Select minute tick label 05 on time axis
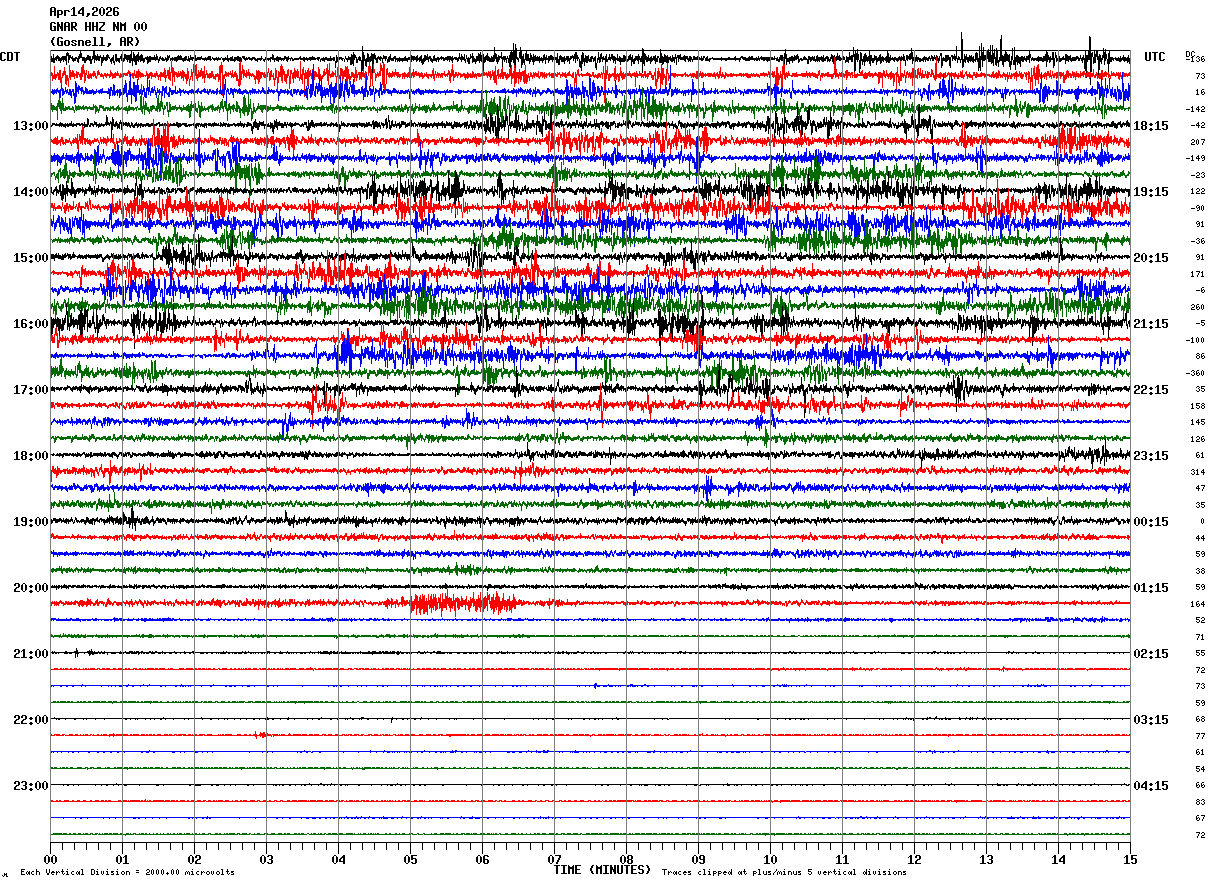The height and width of the screenshot is (886, 1210). tap(410, 860)
